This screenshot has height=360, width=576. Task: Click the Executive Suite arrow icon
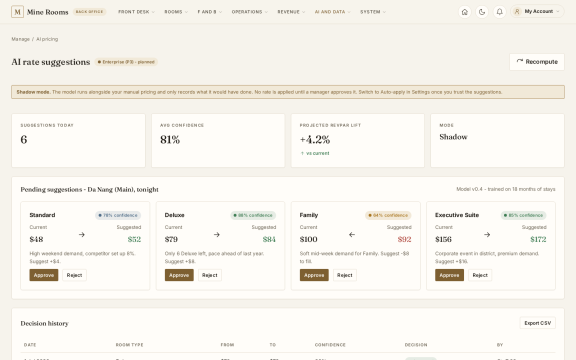click(x=487, y=234)
